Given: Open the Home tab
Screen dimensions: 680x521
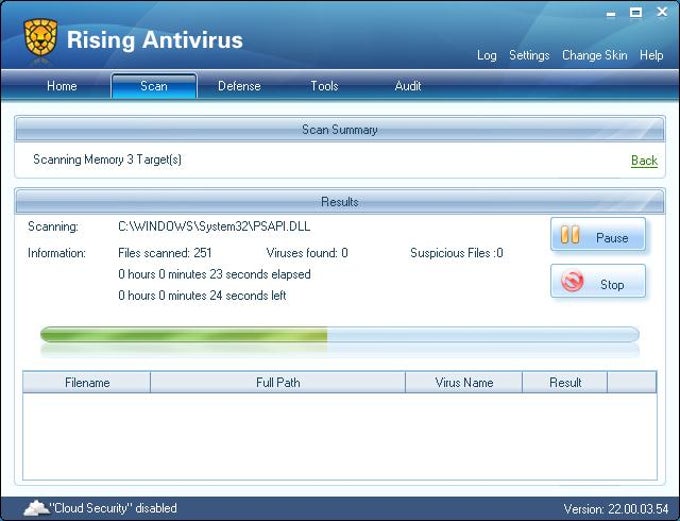Looking at the screenshot, I should (62, 86).
